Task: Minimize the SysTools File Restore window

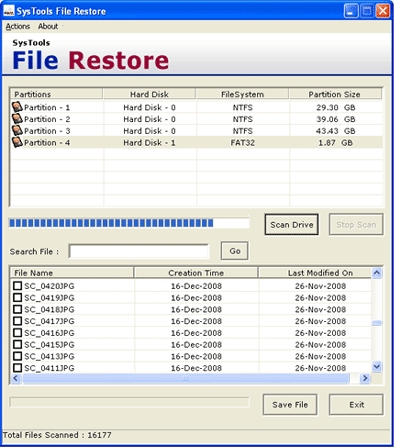Action: click(x=351, y=11)
